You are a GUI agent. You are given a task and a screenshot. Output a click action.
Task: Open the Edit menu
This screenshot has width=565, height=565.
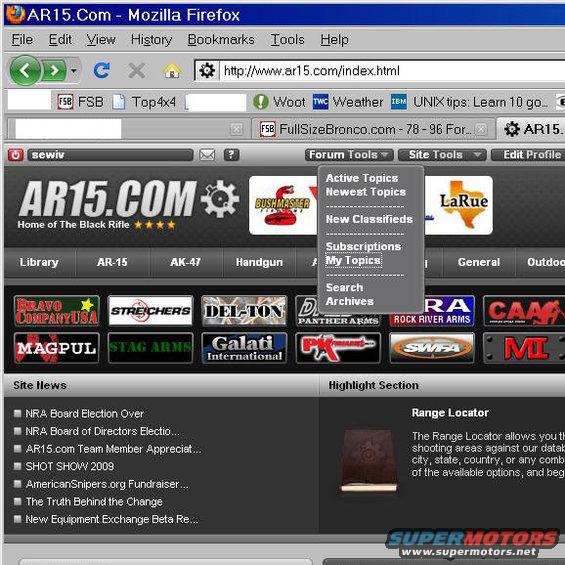pyautogui.click(x=60, y=39)
